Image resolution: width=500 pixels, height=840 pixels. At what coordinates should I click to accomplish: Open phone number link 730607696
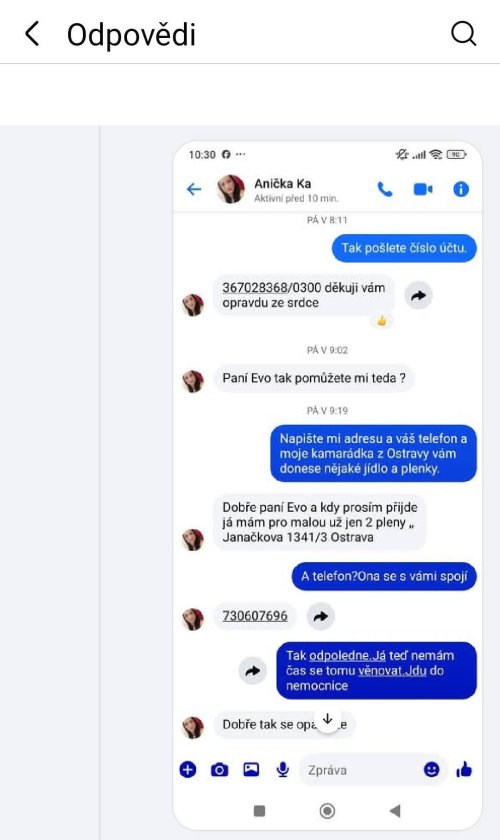tap(255, 616)
